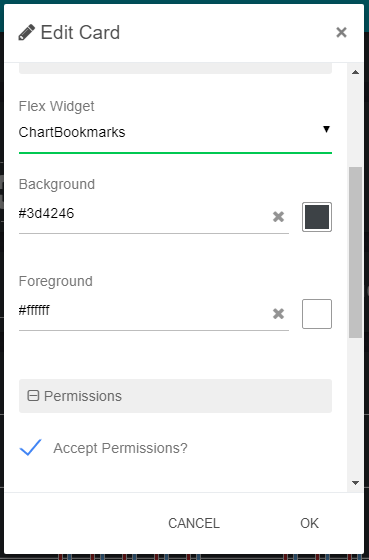Click the Background hex input field
369x560 pixels.
[x=143, y=214]
